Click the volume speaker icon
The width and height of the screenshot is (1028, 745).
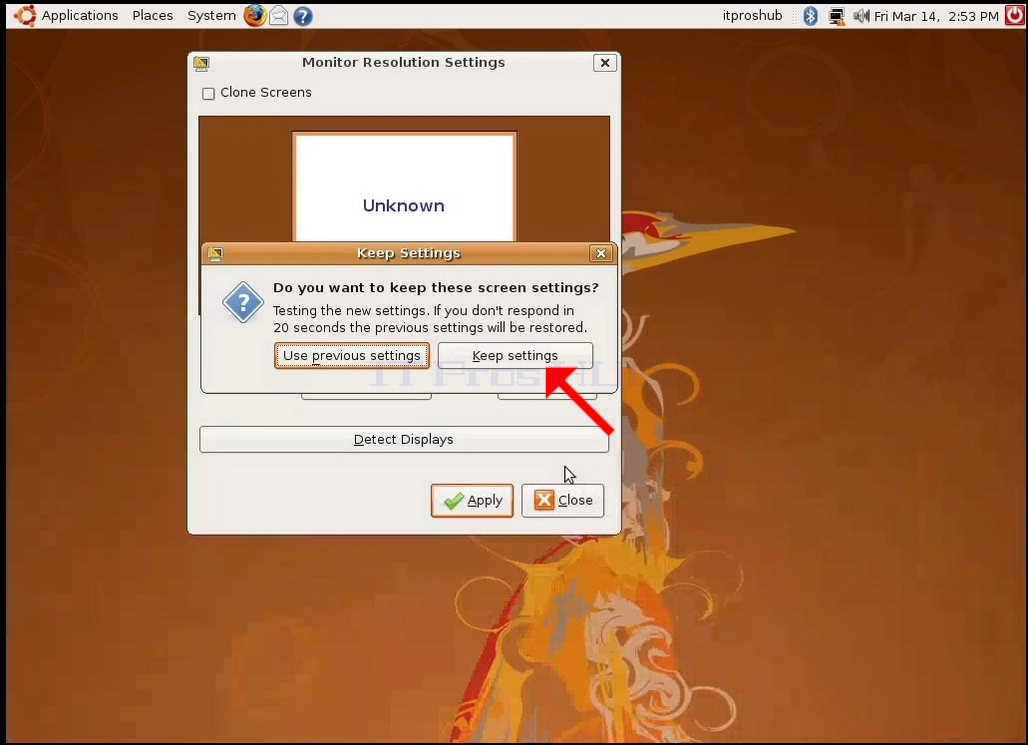(861, 16)
